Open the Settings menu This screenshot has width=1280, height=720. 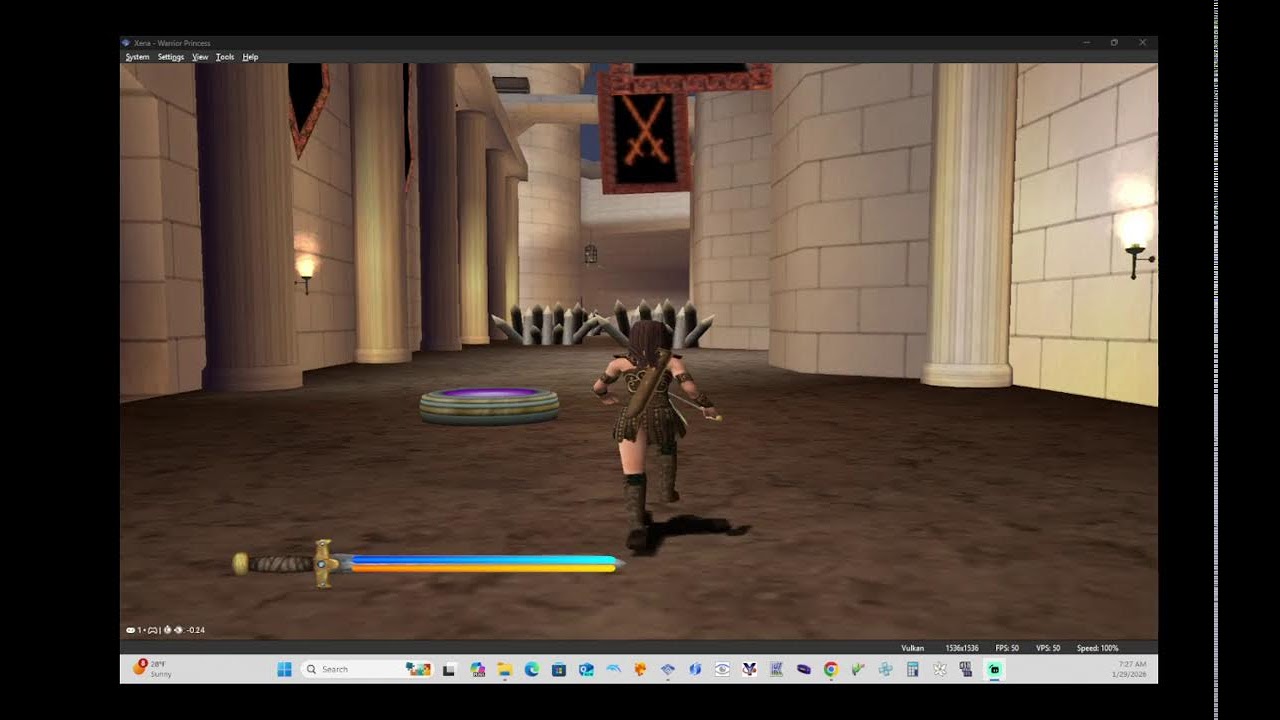click(x=171, y=57)
